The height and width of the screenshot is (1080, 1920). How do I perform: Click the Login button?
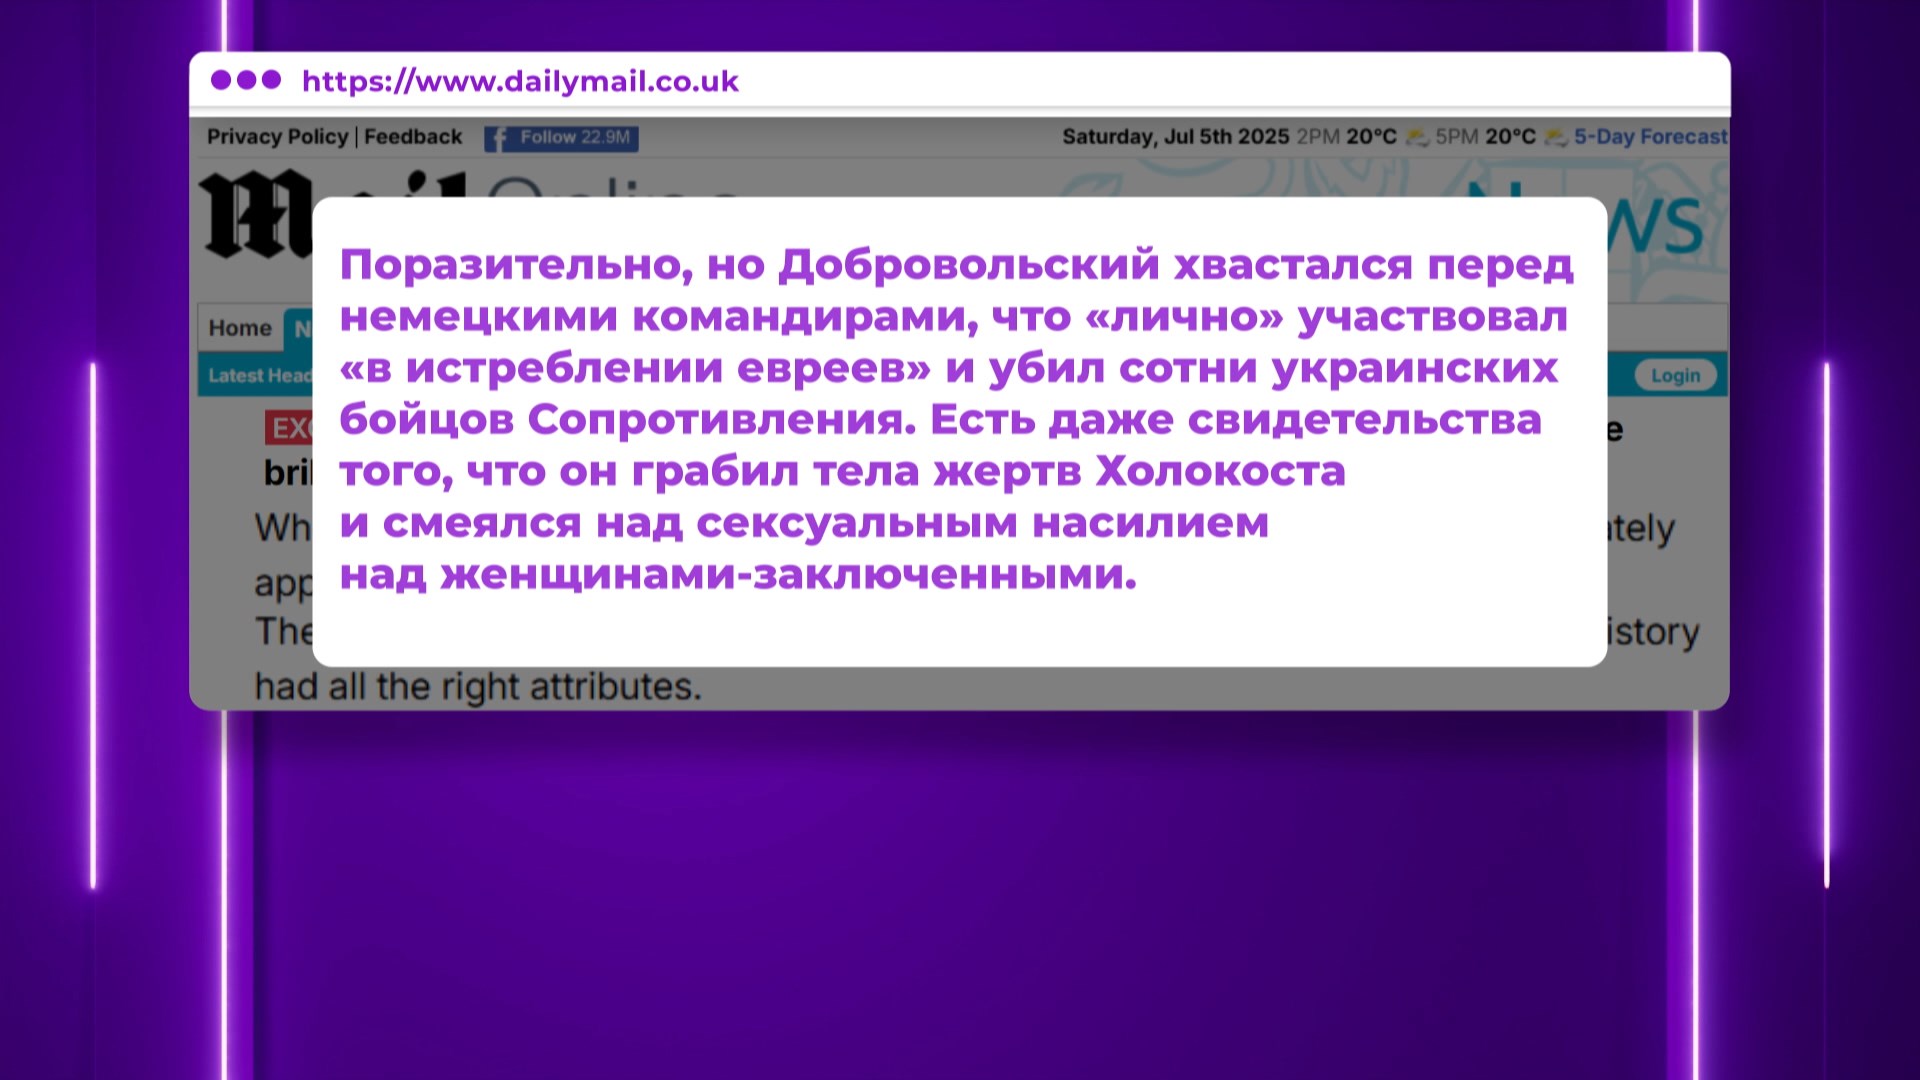pos(1675,375)
